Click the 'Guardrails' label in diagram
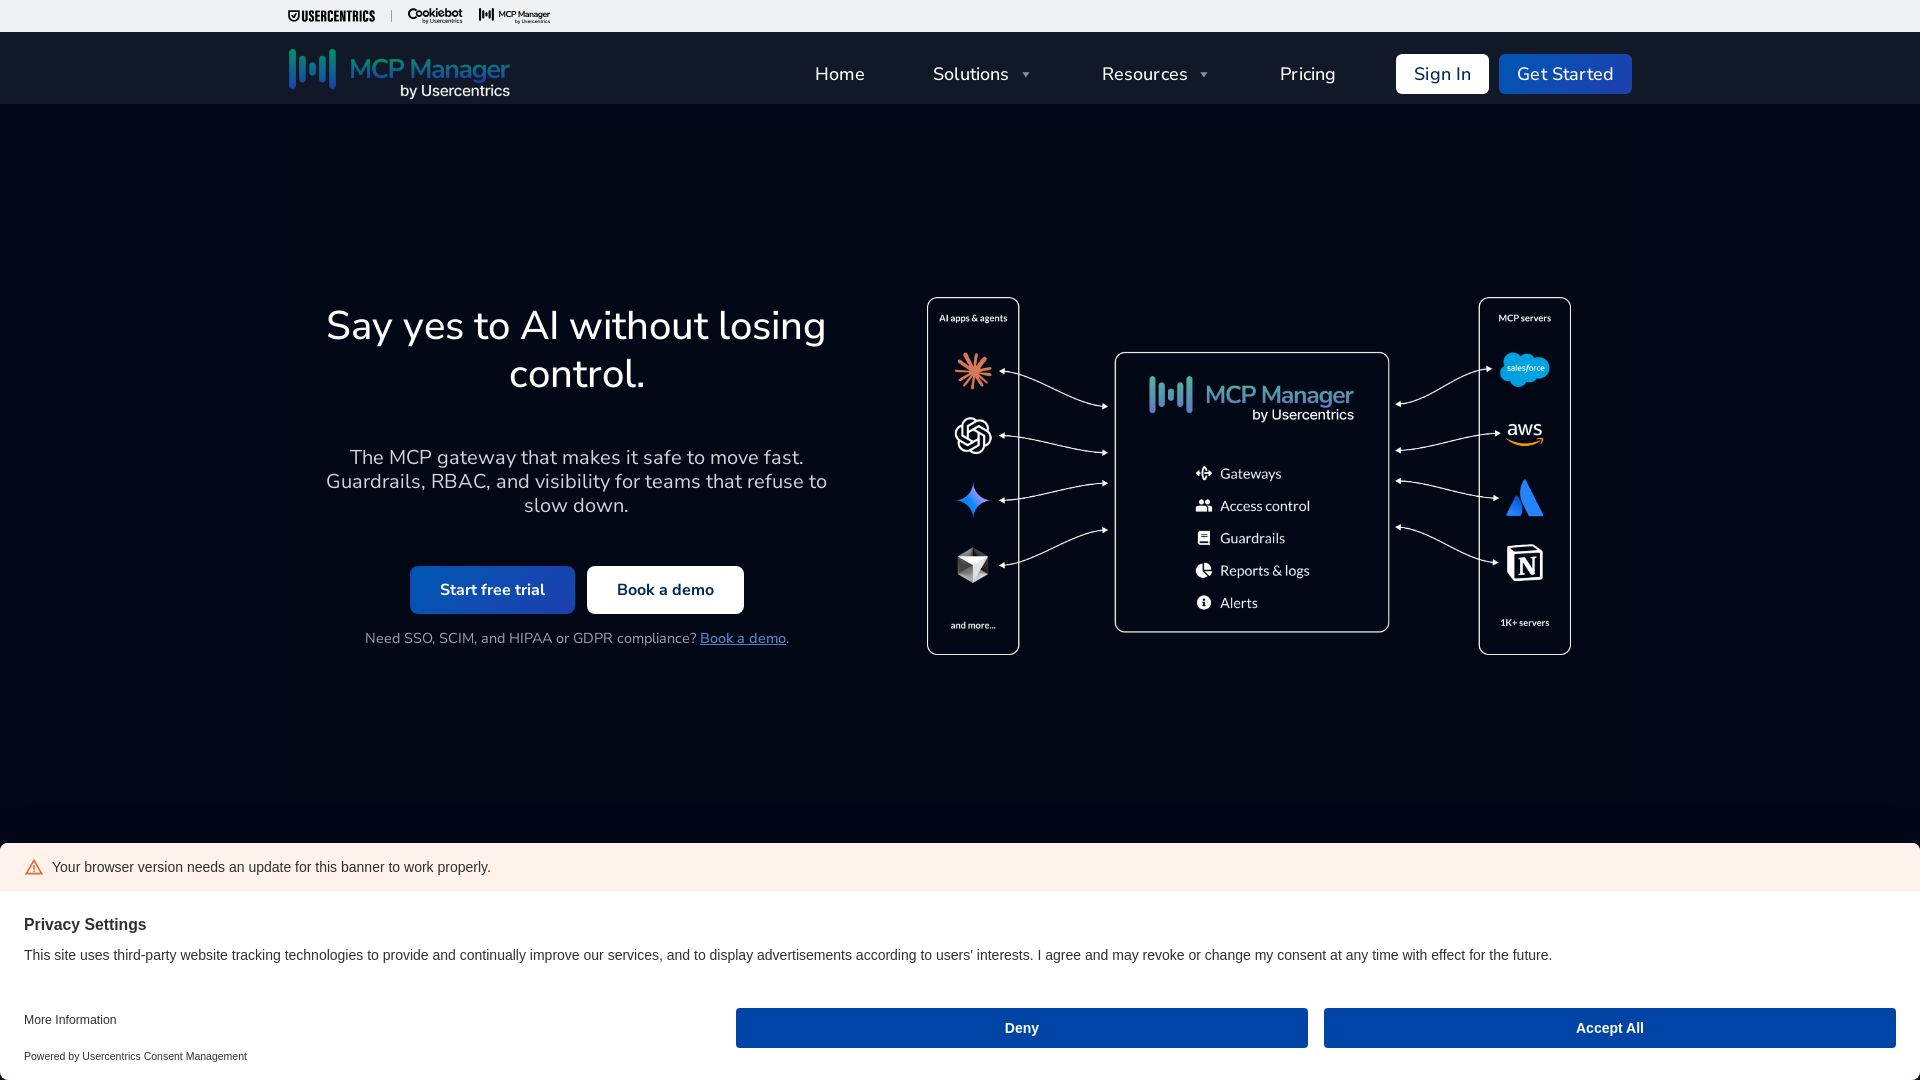1920x1080 pixels. (x=1252, y=538)
